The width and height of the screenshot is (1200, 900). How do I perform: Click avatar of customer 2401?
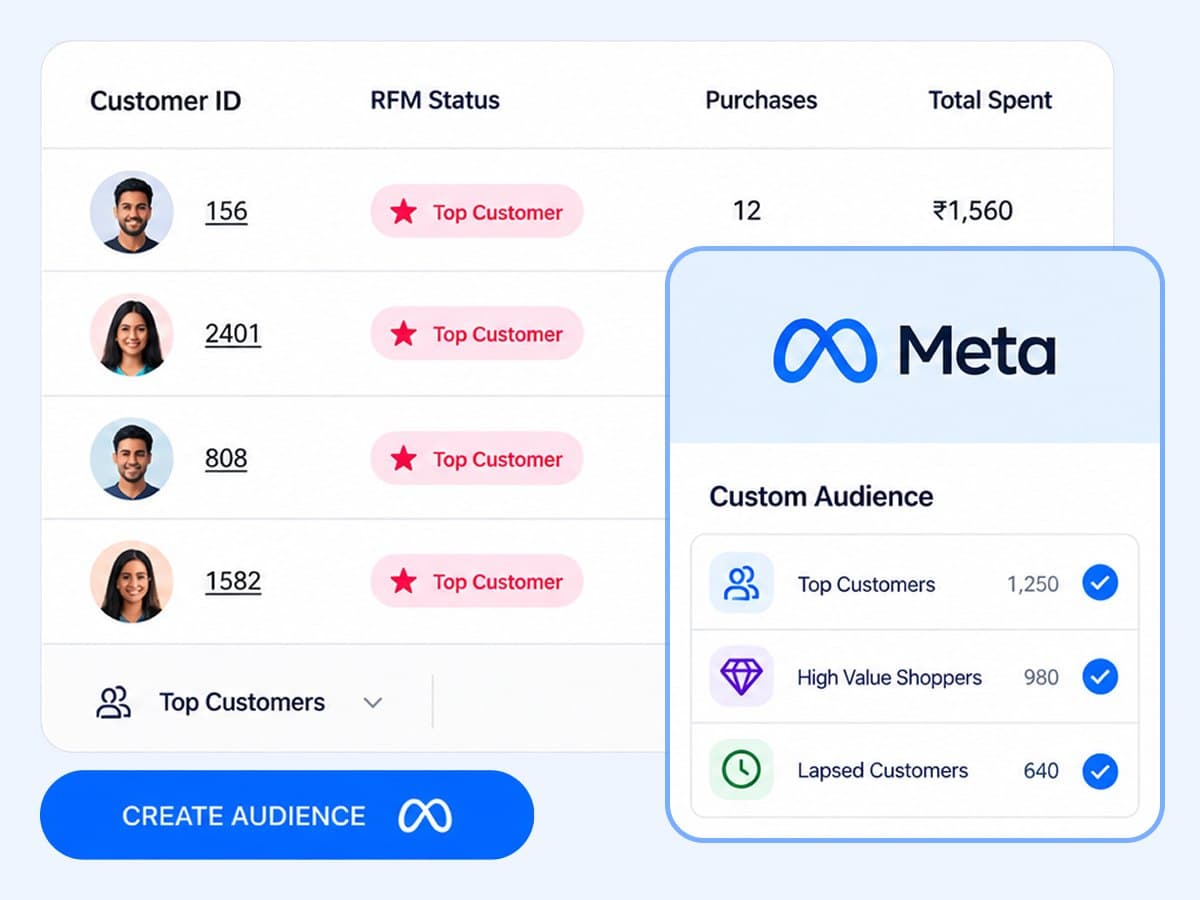[x=131, y=334]
